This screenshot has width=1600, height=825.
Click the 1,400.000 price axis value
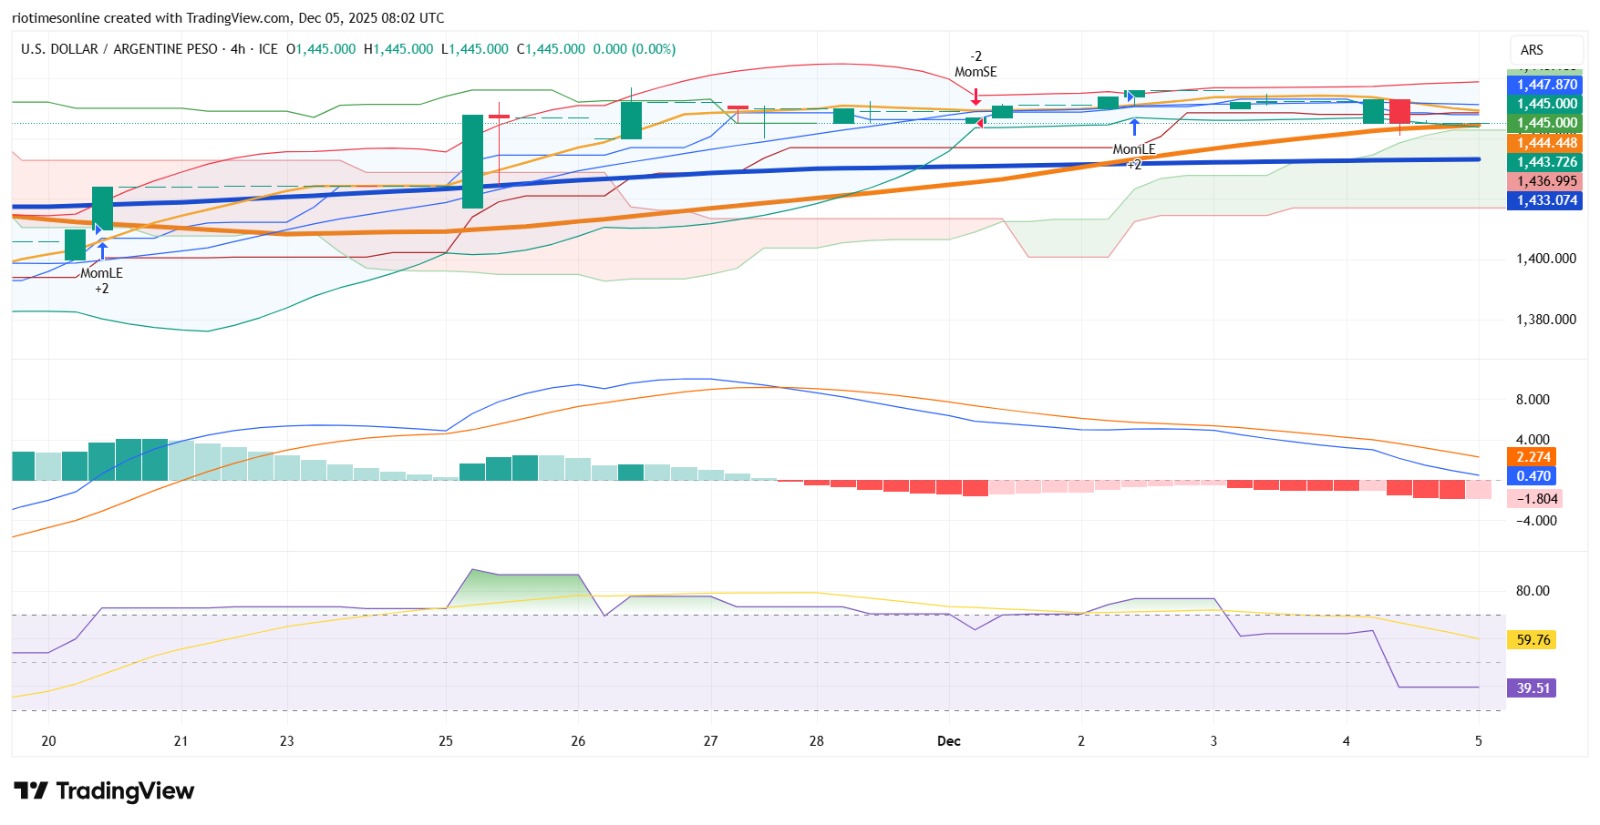pyautogui.click(x=1546, y=258)
